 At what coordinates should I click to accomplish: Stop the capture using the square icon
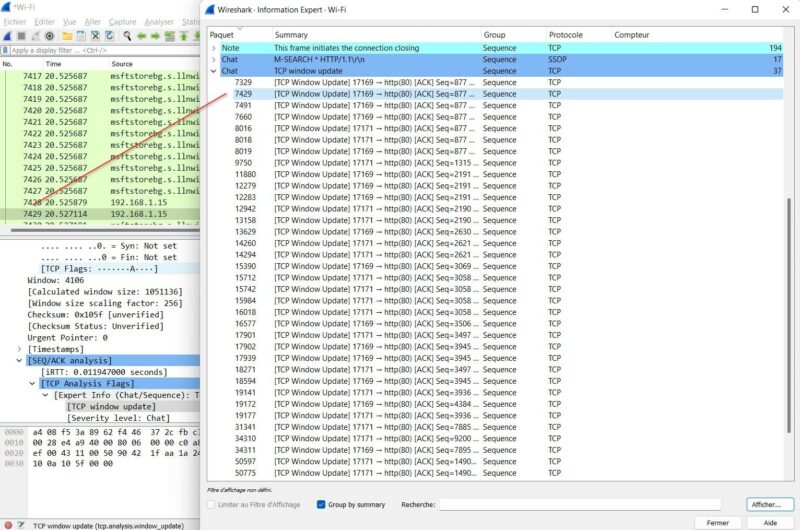tap(21, 36)
